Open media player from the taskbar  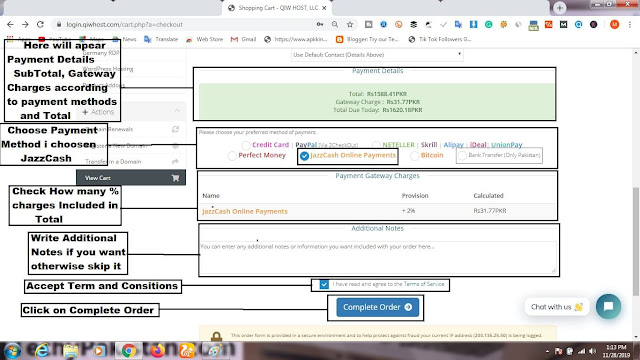click(99, 351)
